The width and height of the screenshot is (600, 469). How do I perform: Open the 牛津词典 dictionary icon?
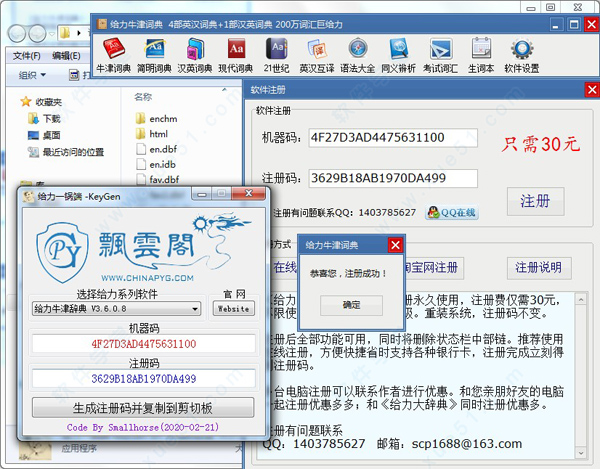(x=113, y=52)
